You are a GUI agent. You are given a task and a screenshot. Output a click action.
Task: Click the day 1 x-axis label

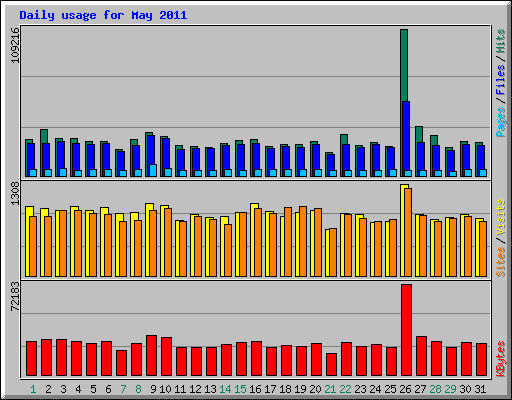pos(33,389)
